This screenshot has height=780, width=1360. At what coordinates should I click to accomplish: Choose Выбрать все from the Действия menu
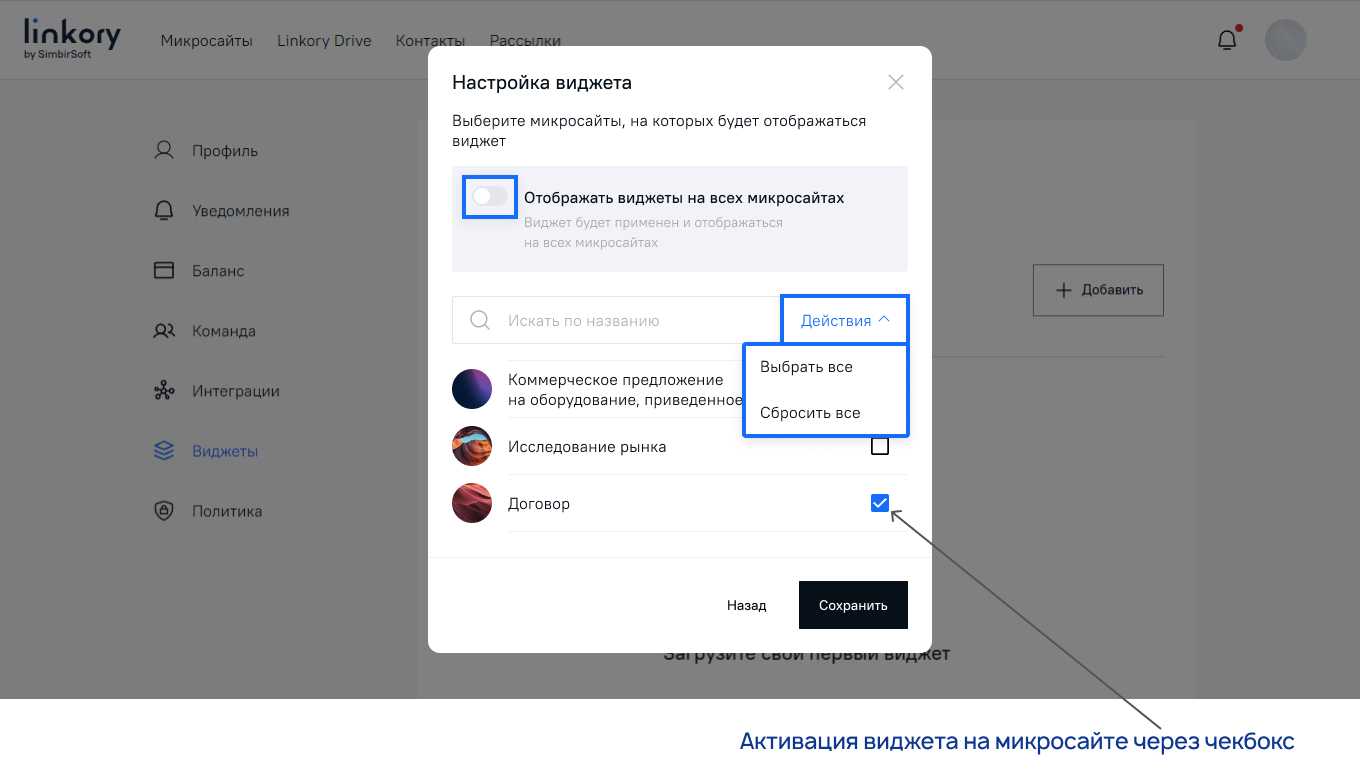coord(808,366)
